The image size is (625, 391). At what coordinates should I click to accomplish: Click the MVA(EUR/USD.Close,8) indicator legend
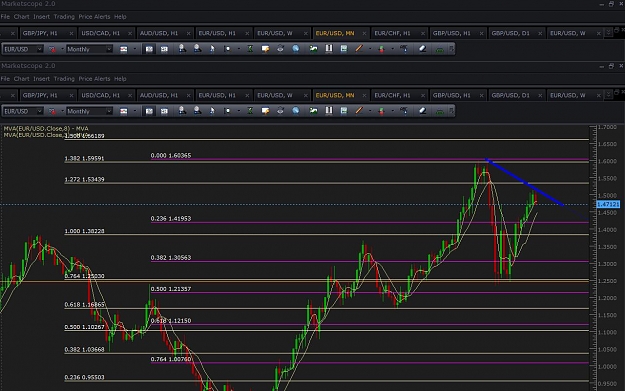tap(46, 128)
